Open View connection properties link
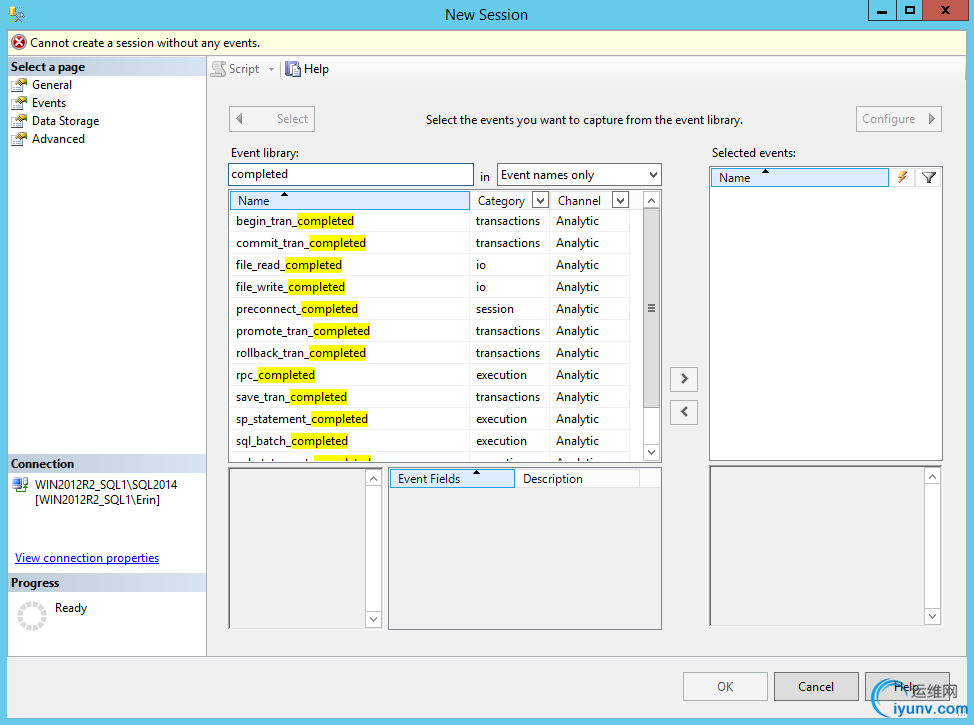Image resolution: width=974 pixels, height=725 pixels. (x=87, y=558)
